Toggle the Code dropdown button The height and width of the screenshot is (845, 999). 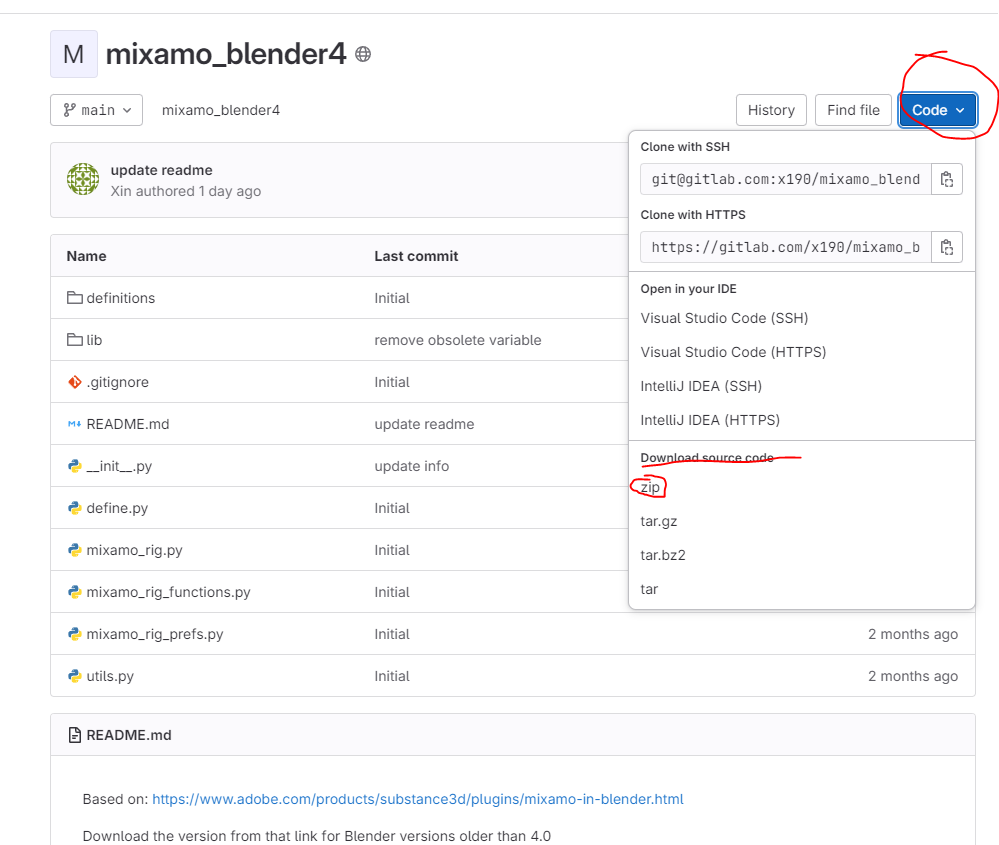coord(938,110)
